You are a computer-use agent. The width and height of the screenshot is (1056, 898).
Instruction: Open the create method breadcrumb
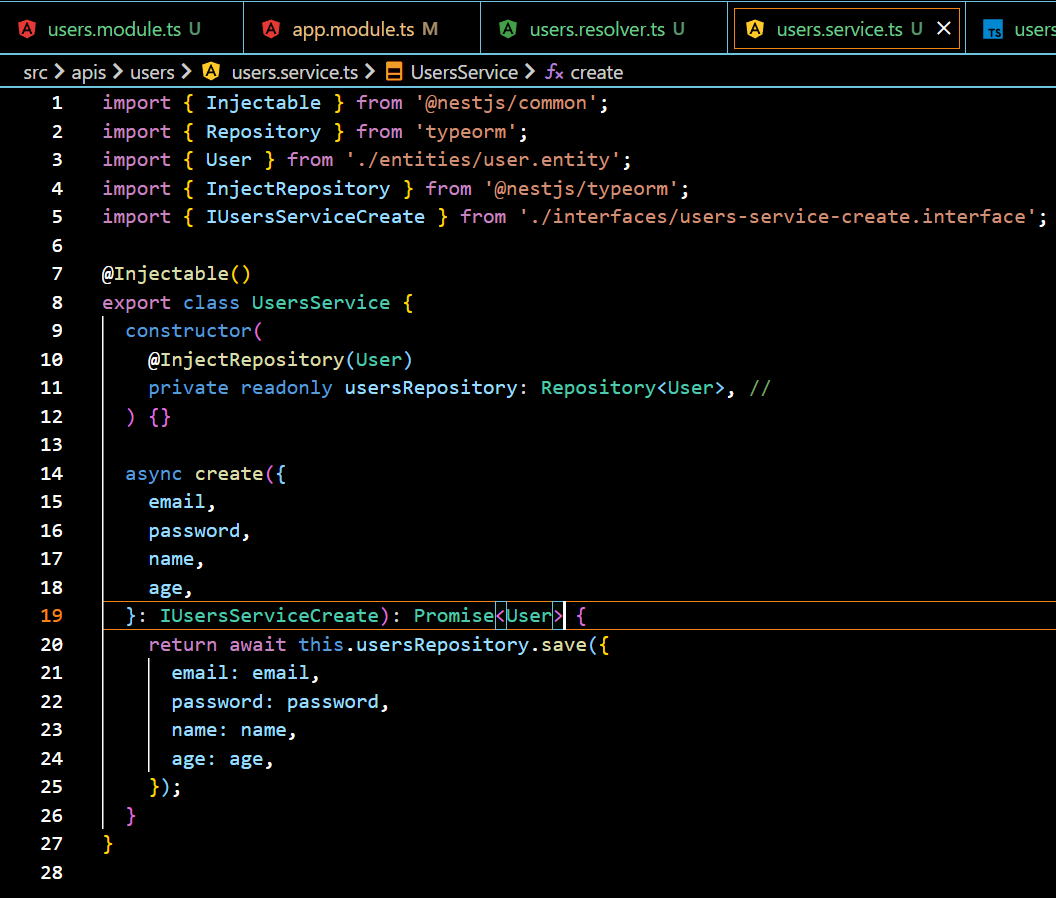[597, 72]
